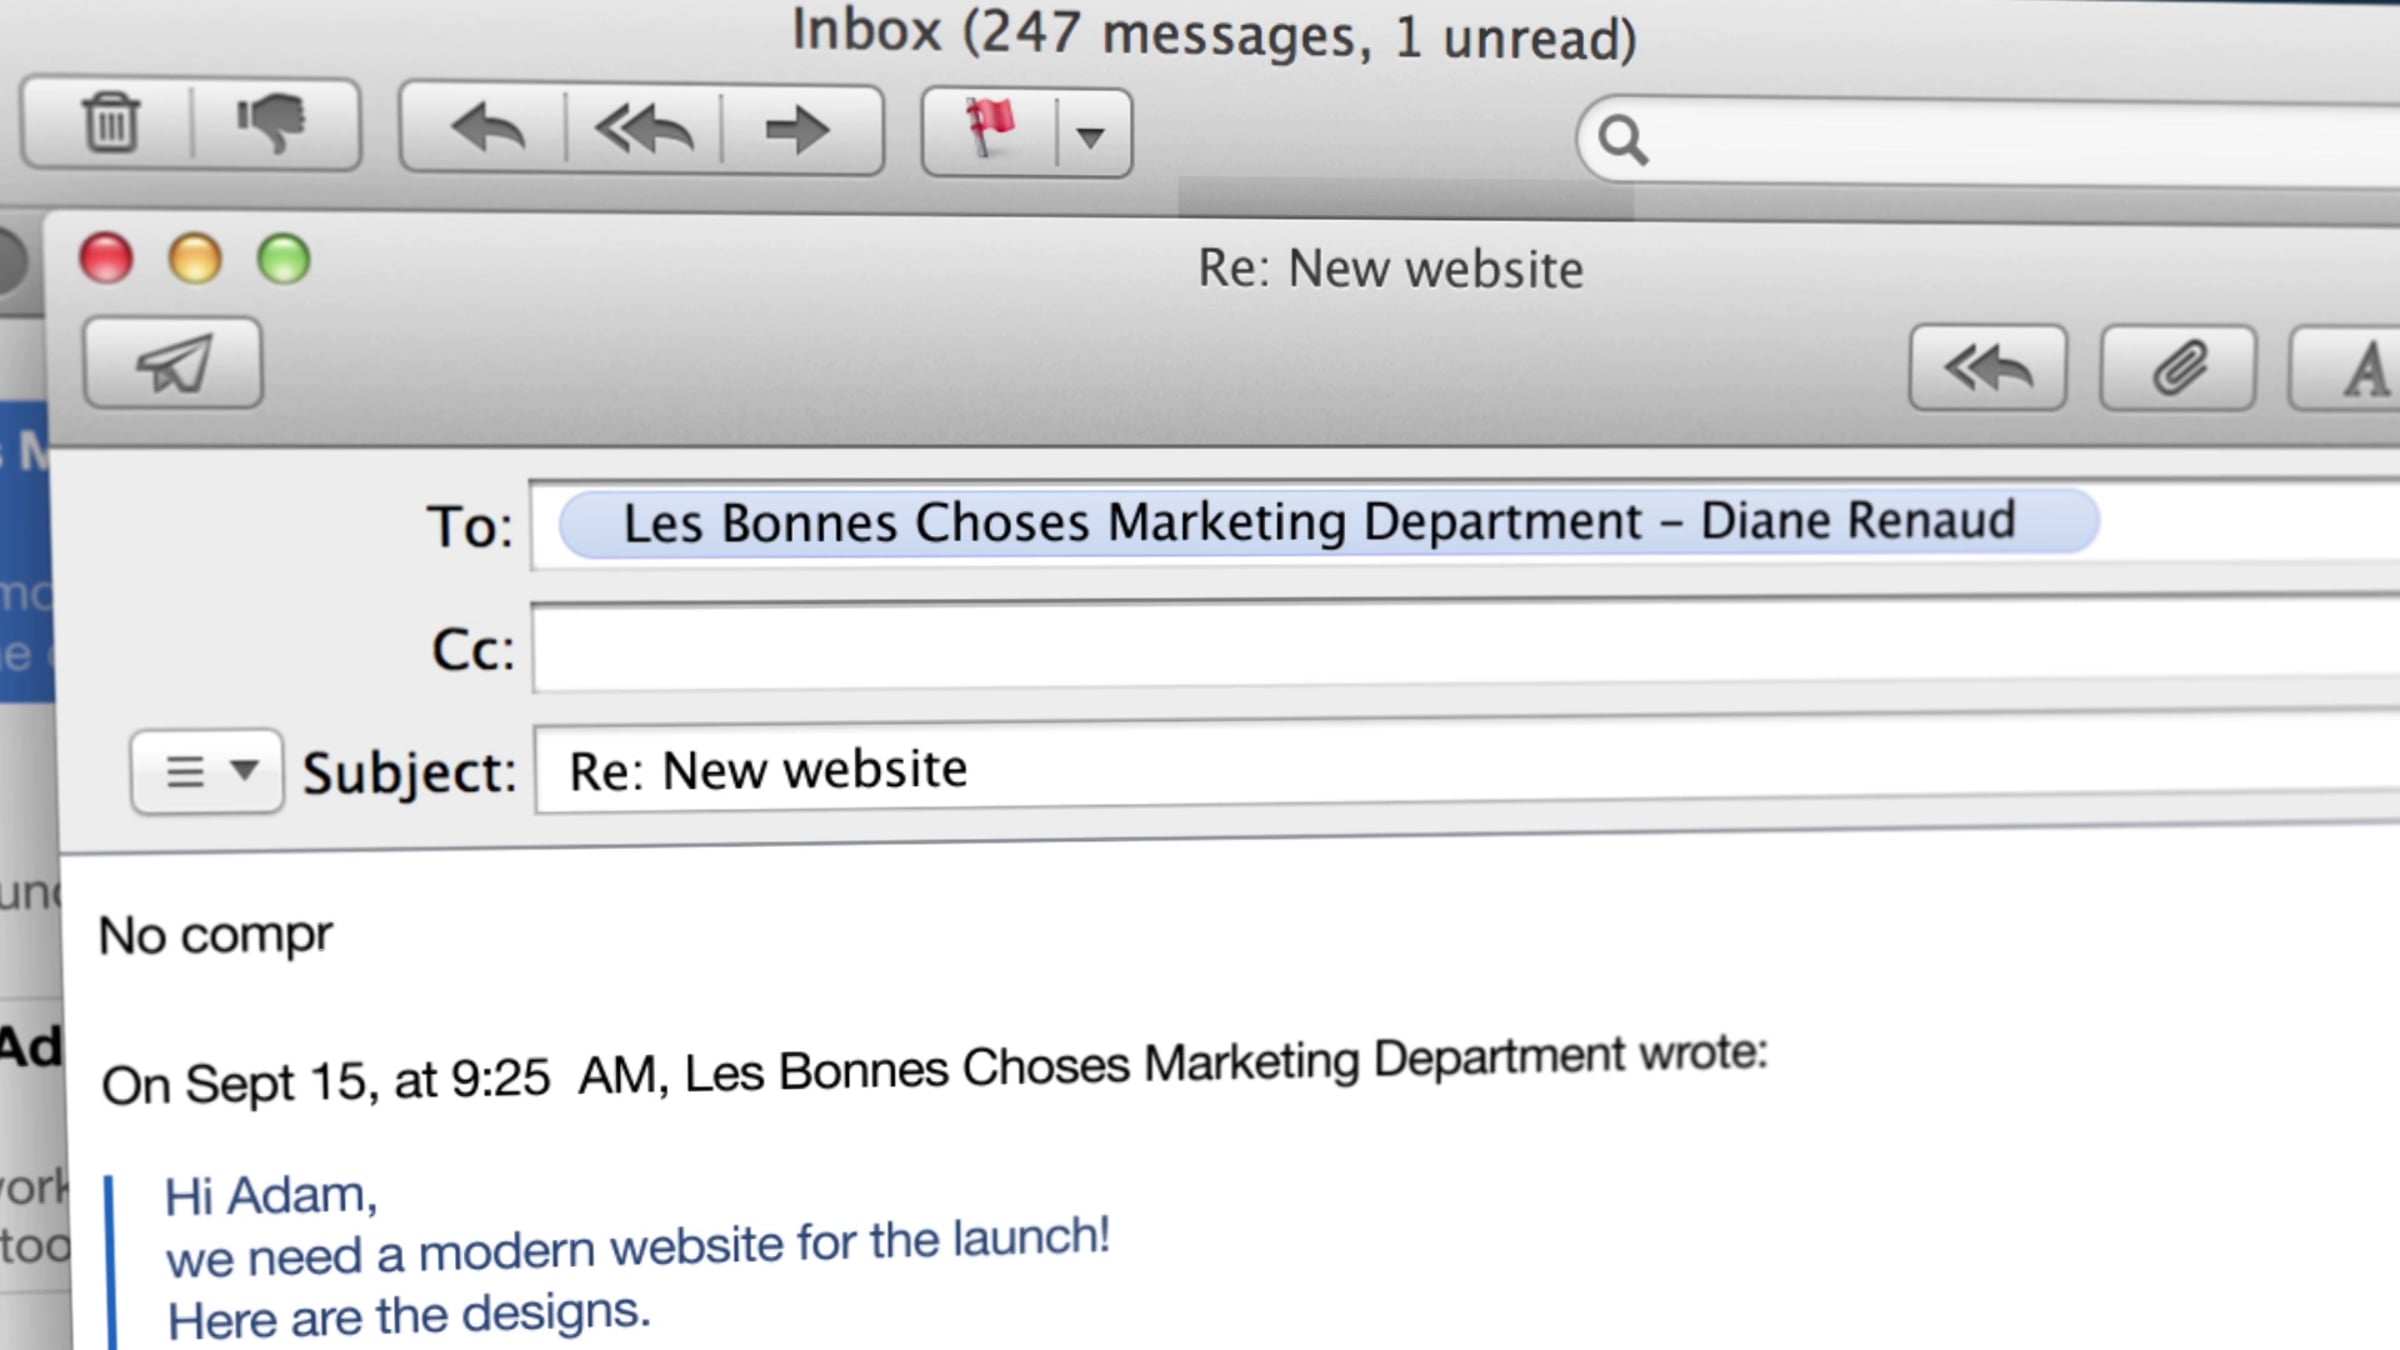This screenshot has width=2400, height=1350.
Task: Select the Diane Renaud recipient token
Action: point(1329,521)
